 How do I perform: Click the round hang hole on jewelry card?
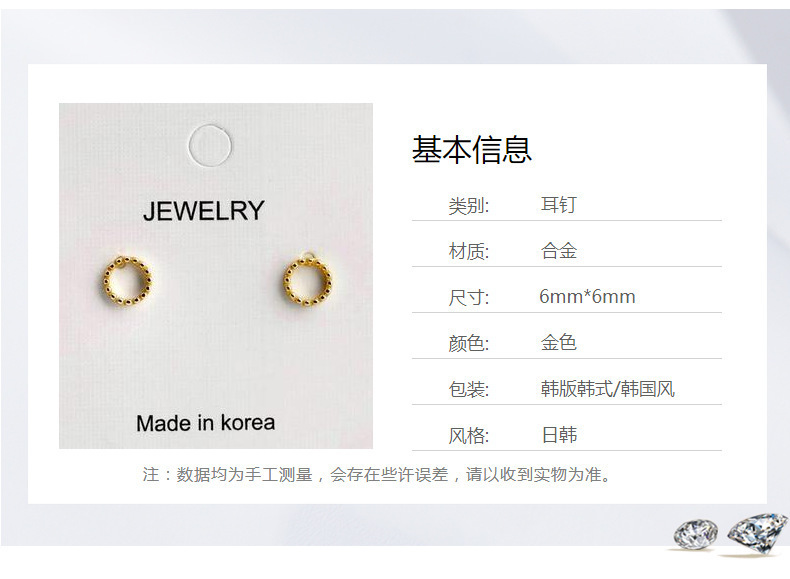tap(210, 145)
